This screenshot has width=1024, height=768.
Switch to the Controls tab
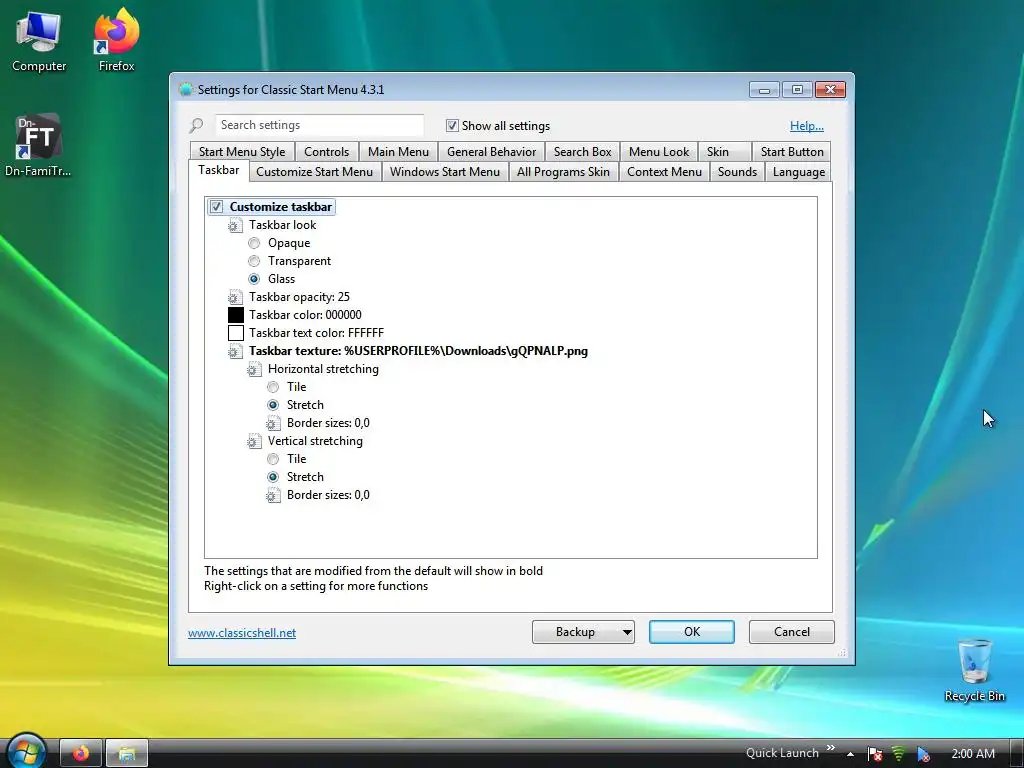[327, 152]
